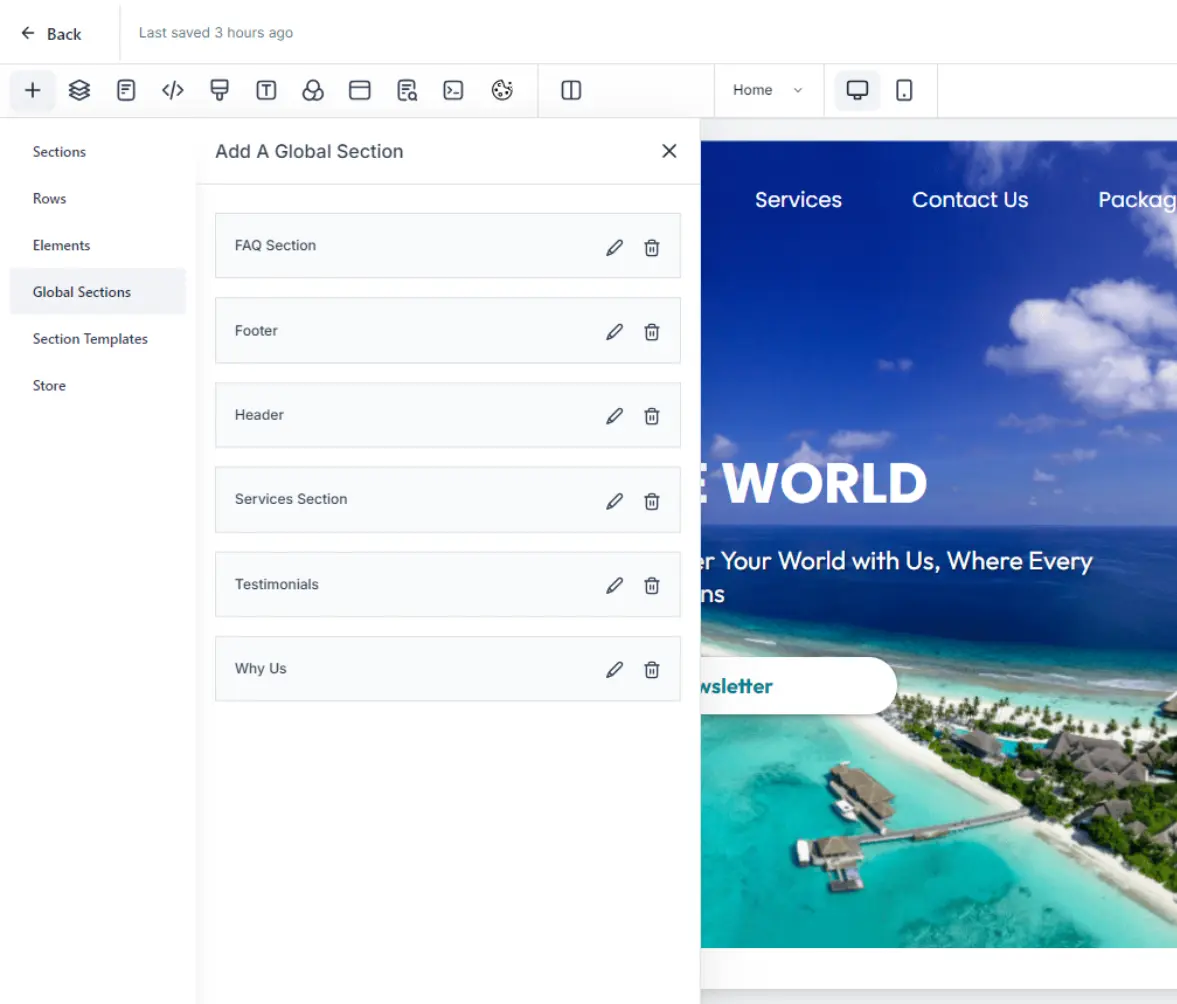The width and height of the screenshot is (1177, 1004).
Task: Close the Add A Global Section panel
Action: coord(669,151)
